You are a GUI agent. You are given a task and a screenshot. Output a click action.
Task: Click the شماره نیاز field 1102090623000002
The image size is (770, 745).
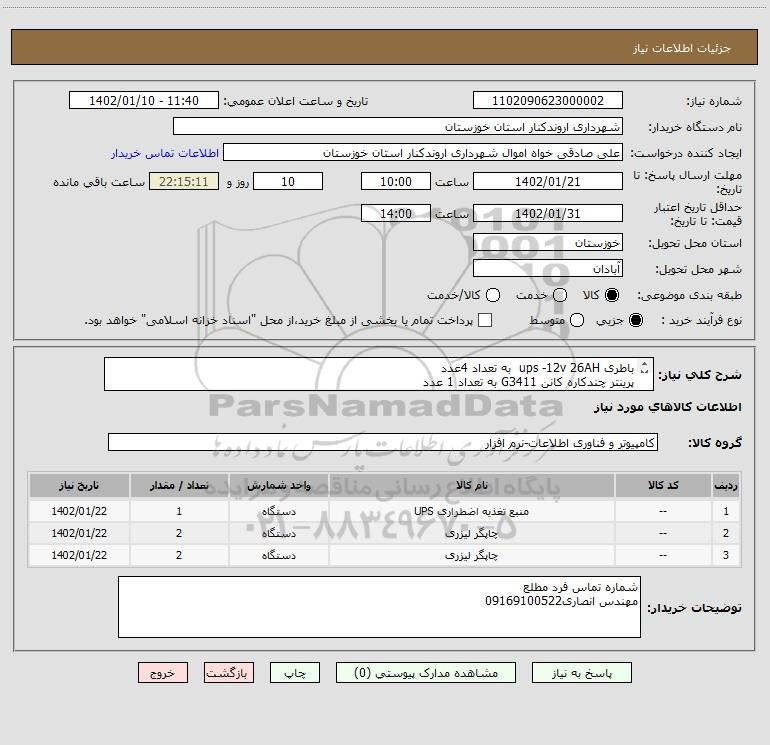(x=548, y=101)
